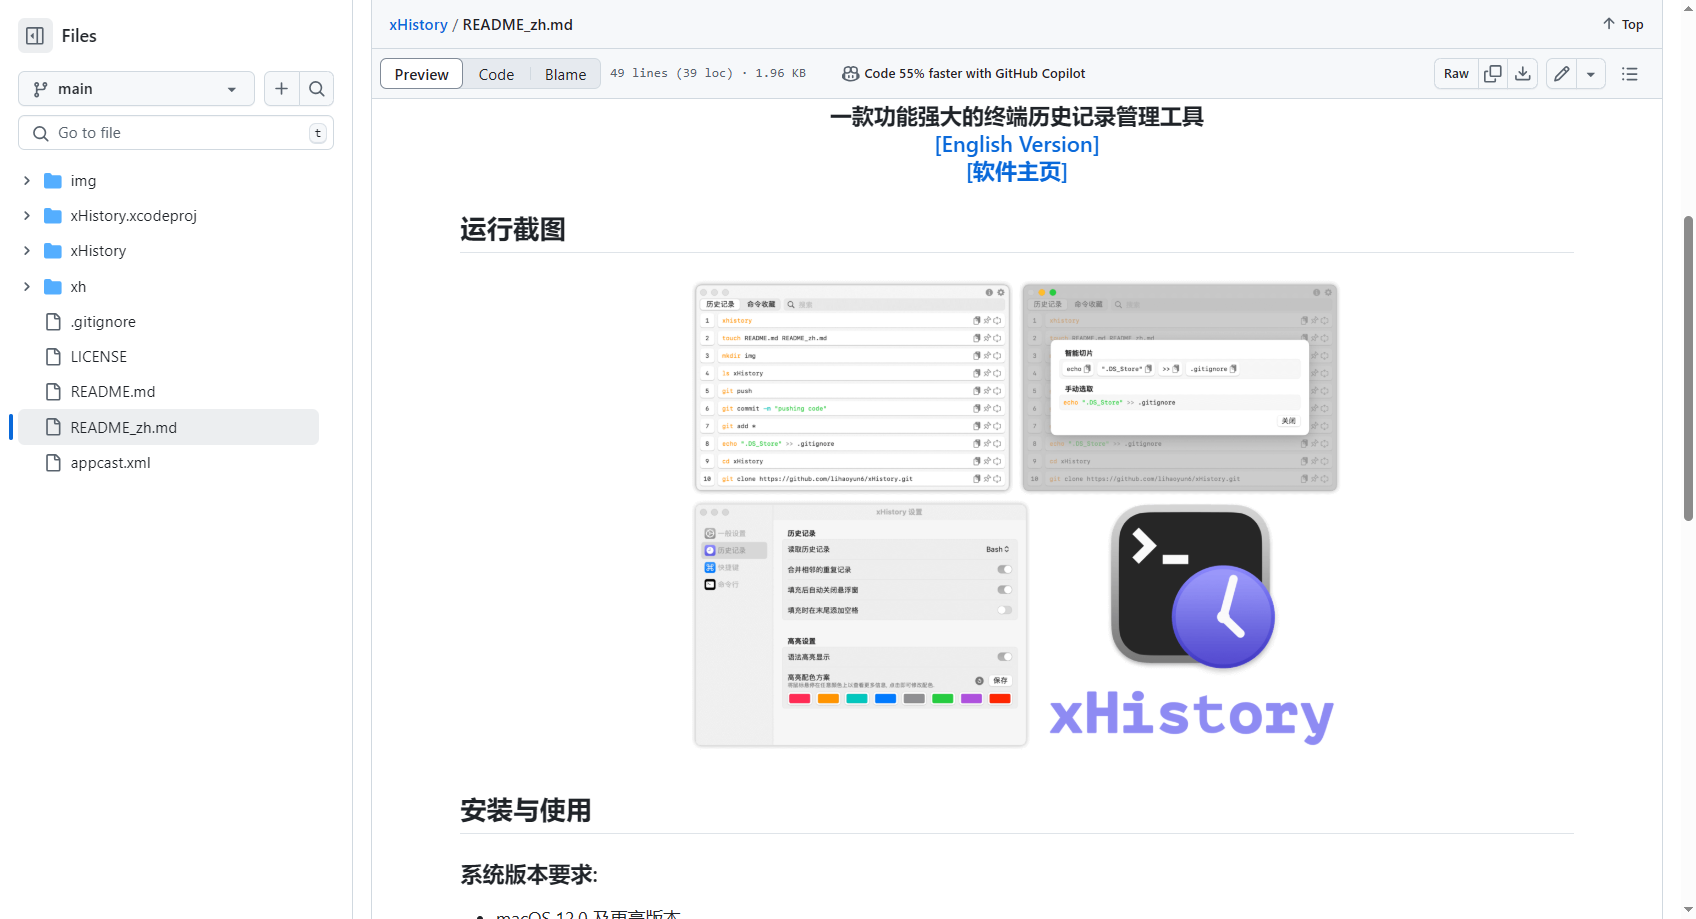The width and height of the screenshot is (1696, 919).
Task: Open the .gitignore file
Action: coord(103,322)
